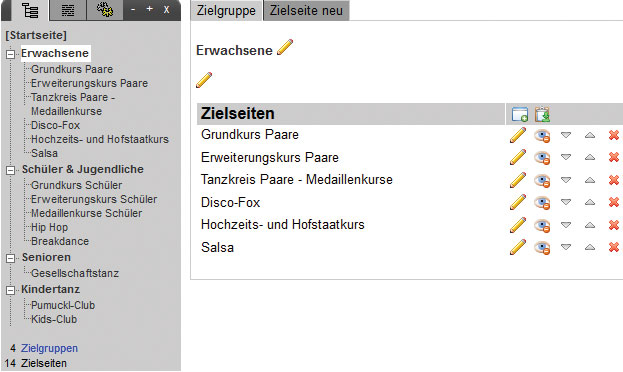Open Gesellschaftstanz in tree
This screenshot has width=623, height=372.
click(x=75, y=273)
